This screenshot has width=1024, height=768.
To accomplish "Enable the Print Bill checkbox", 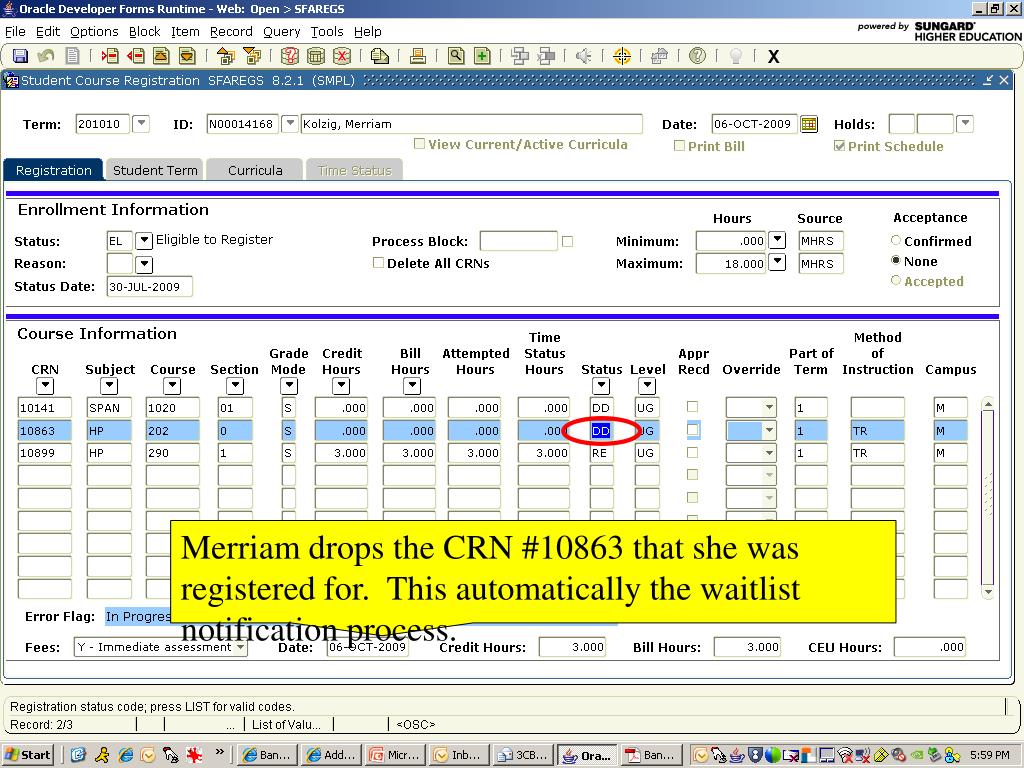I will (680, 146).
